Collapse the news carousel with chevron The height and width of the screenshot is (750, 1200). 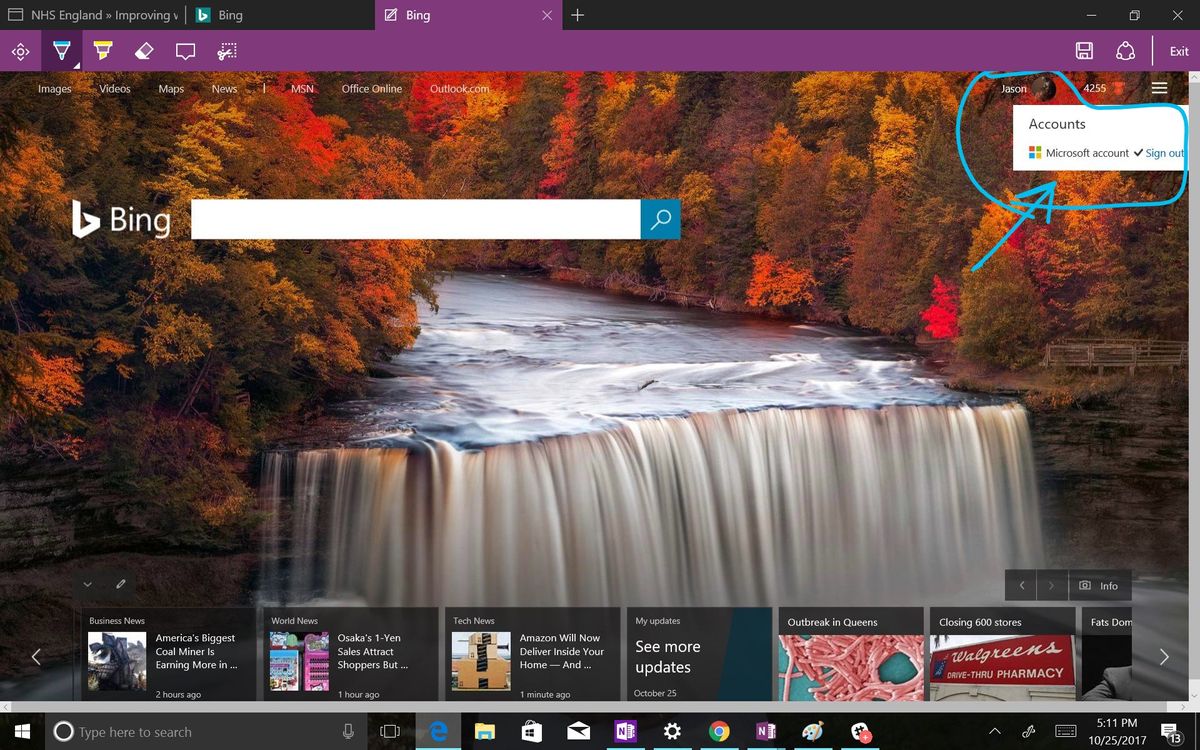click(x=88, y=584)
